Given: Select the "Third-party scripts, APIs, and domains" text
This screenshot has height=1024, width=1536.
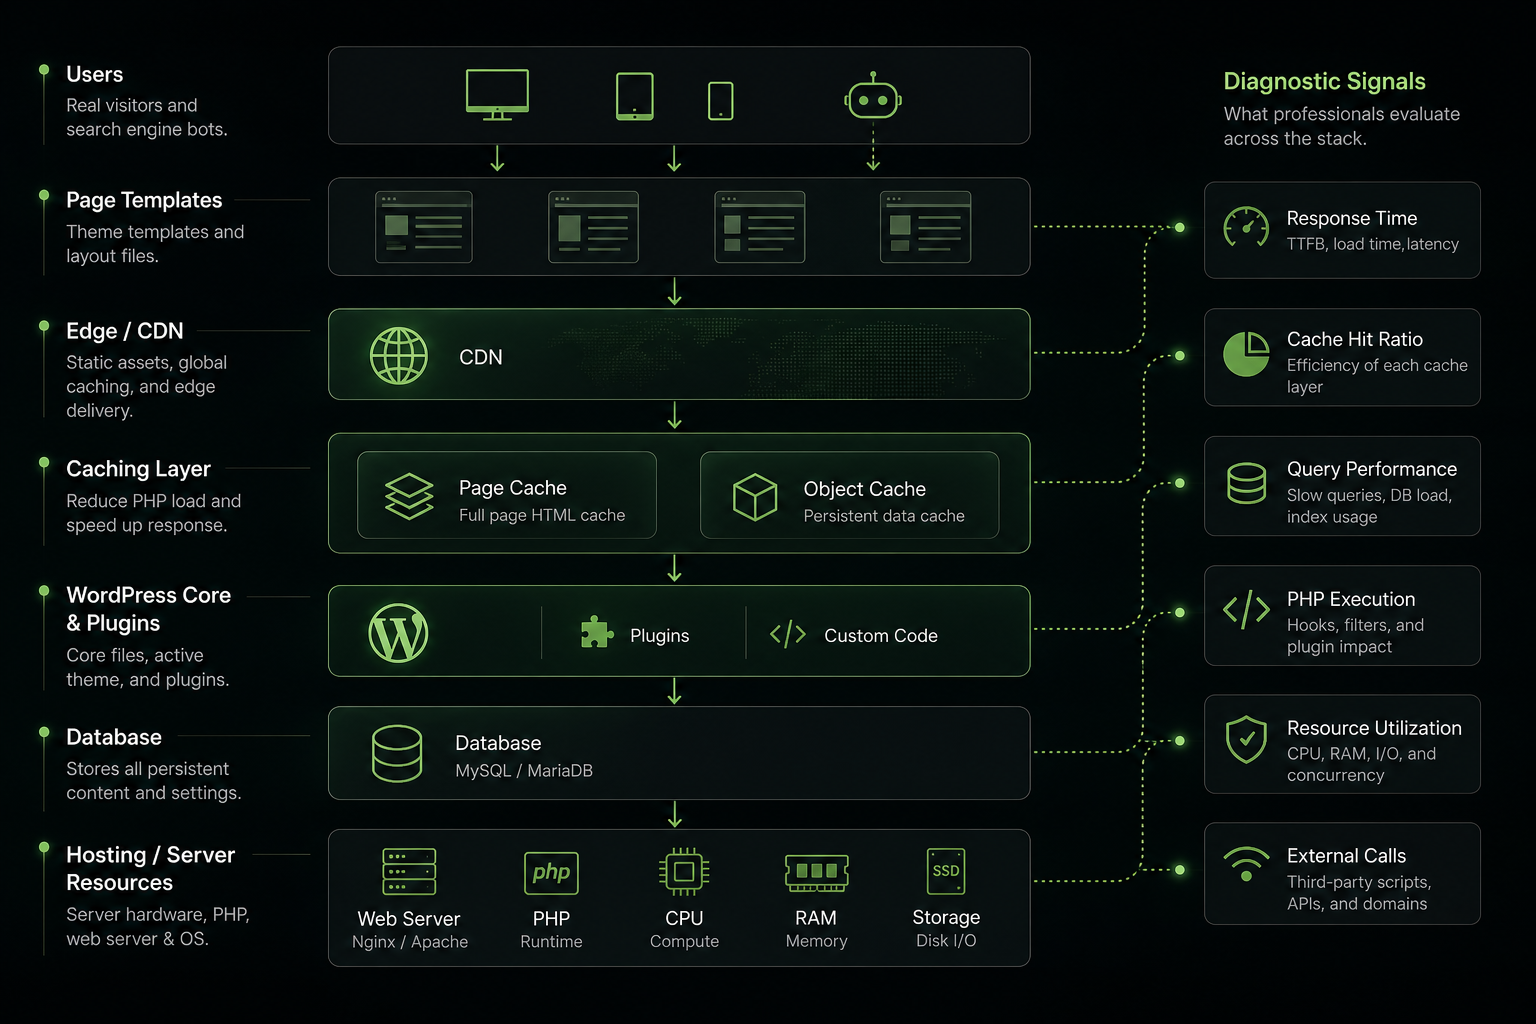Looking at the screenshot, I should 1358,893.
